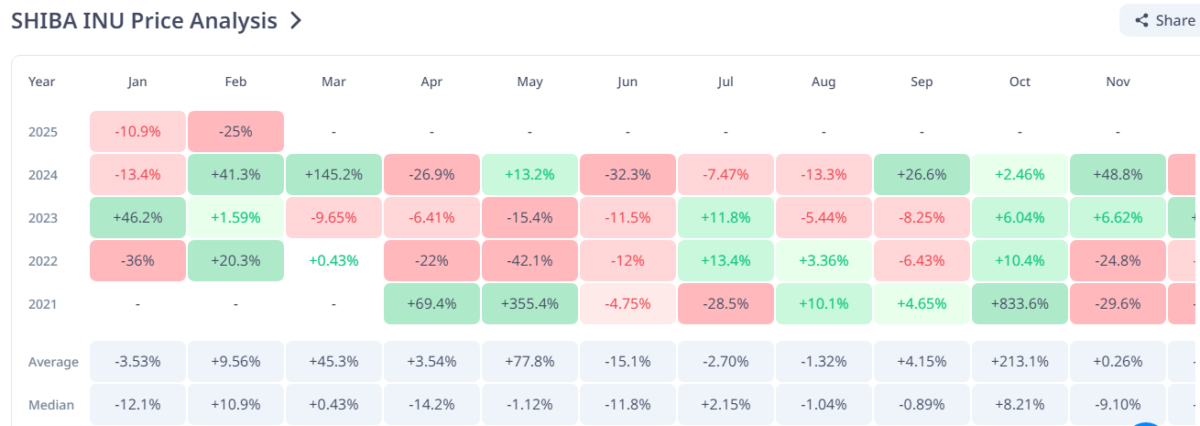Click the May column header
This screenshot has width=1200, height=426.
530,82
